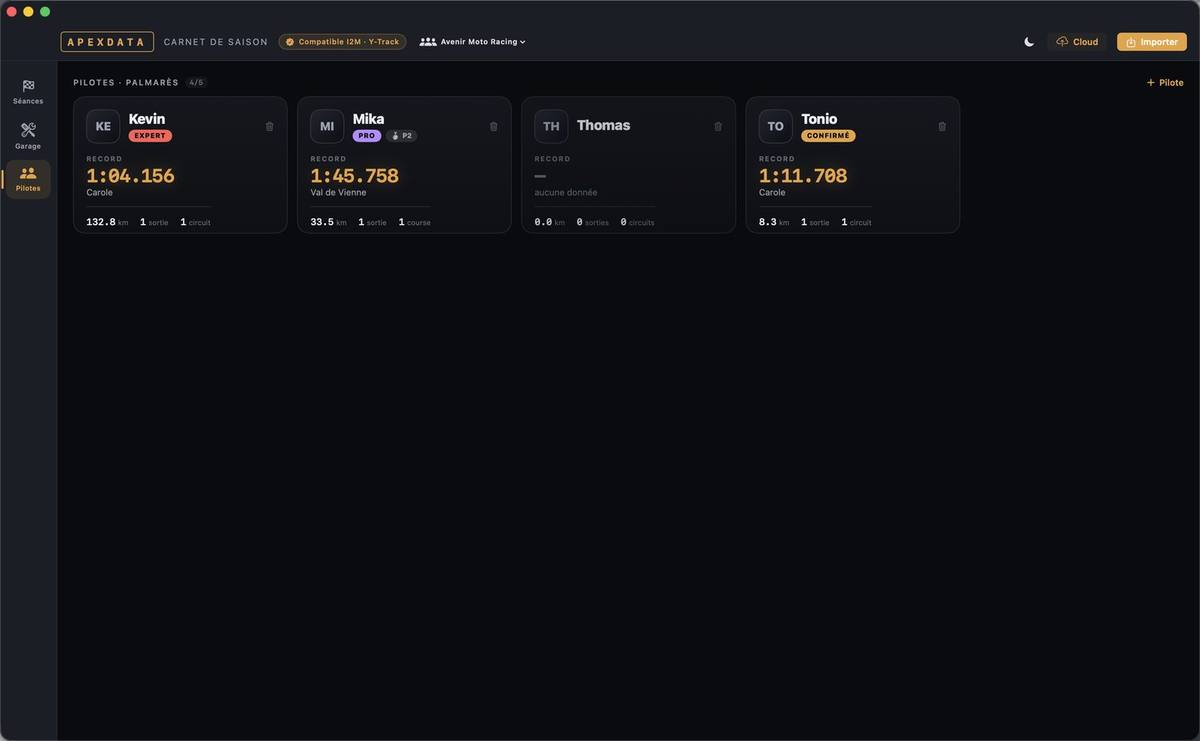
Task: Click the Compatible I2M · Y-Track badge
Action: (x=342, y=42)
